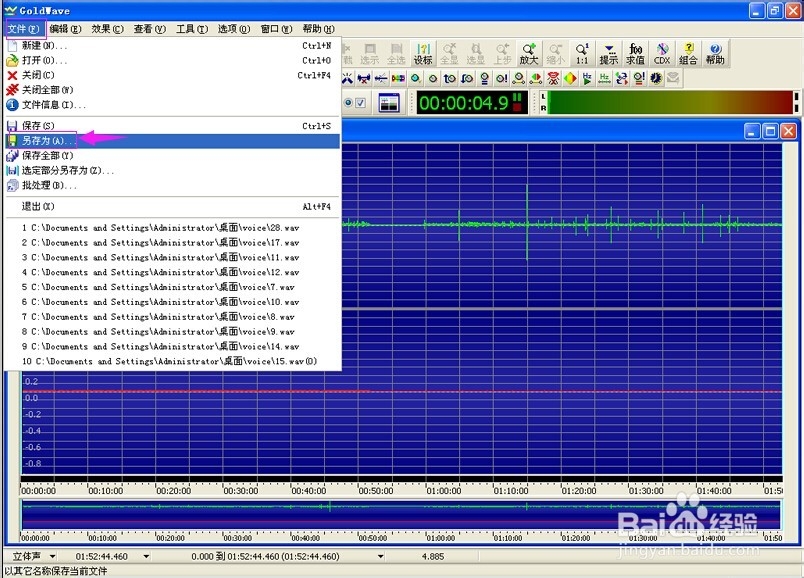Open the 窗口 menu
This screenshot has height=578, width=804.
pyautogui.click(x=276, y=29)
